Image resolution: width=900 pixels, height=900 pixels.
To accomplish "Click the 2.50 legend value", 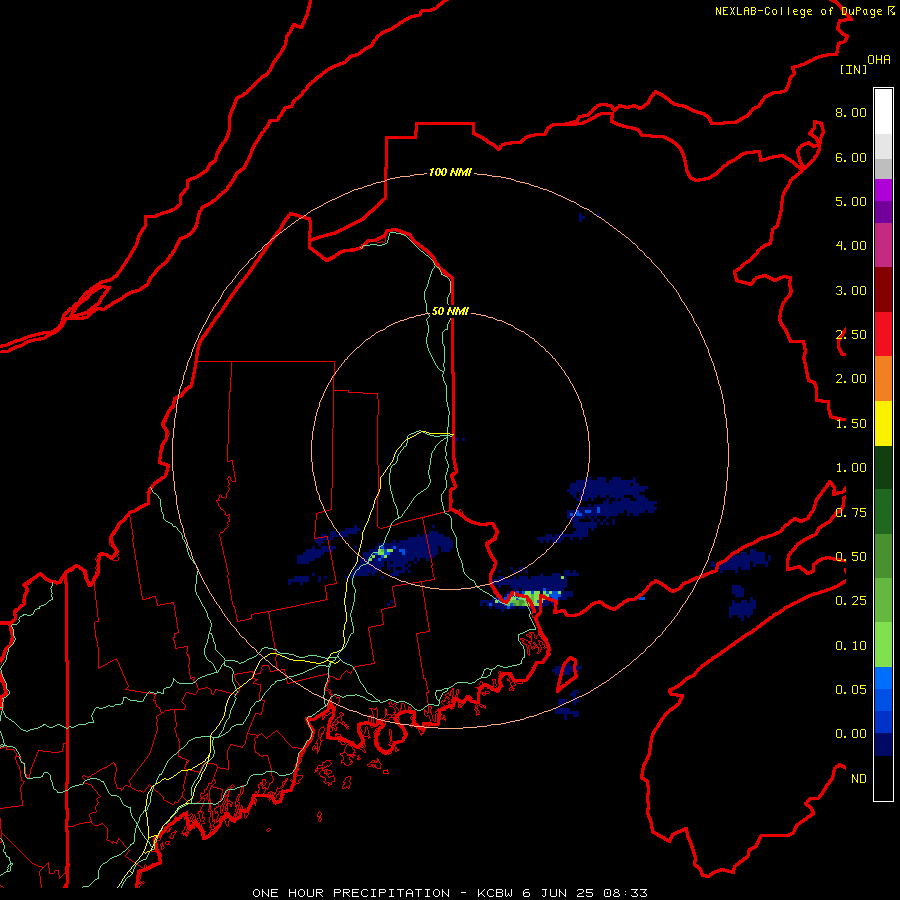I will (x=851, y=335).
